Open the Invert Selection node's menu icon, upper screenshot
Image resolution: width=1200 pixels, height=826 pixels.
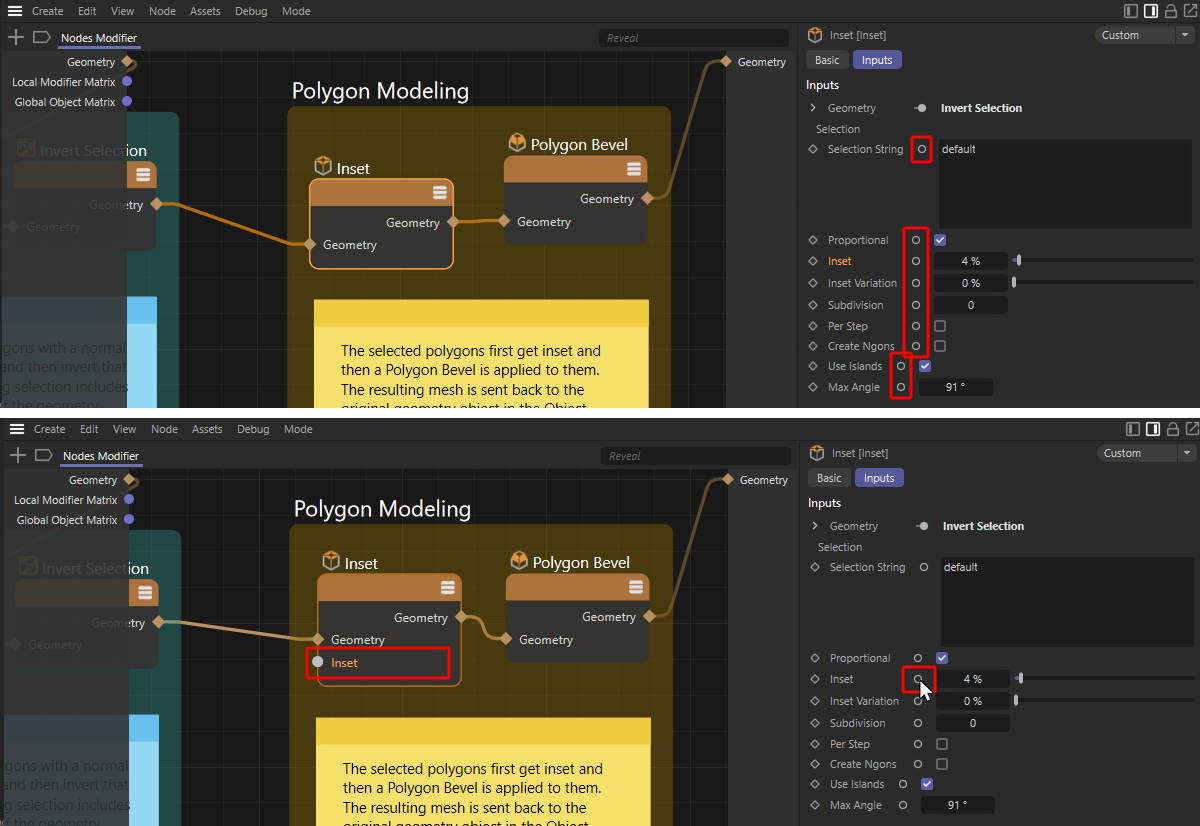pyautogui.click(x=143, y=175)
